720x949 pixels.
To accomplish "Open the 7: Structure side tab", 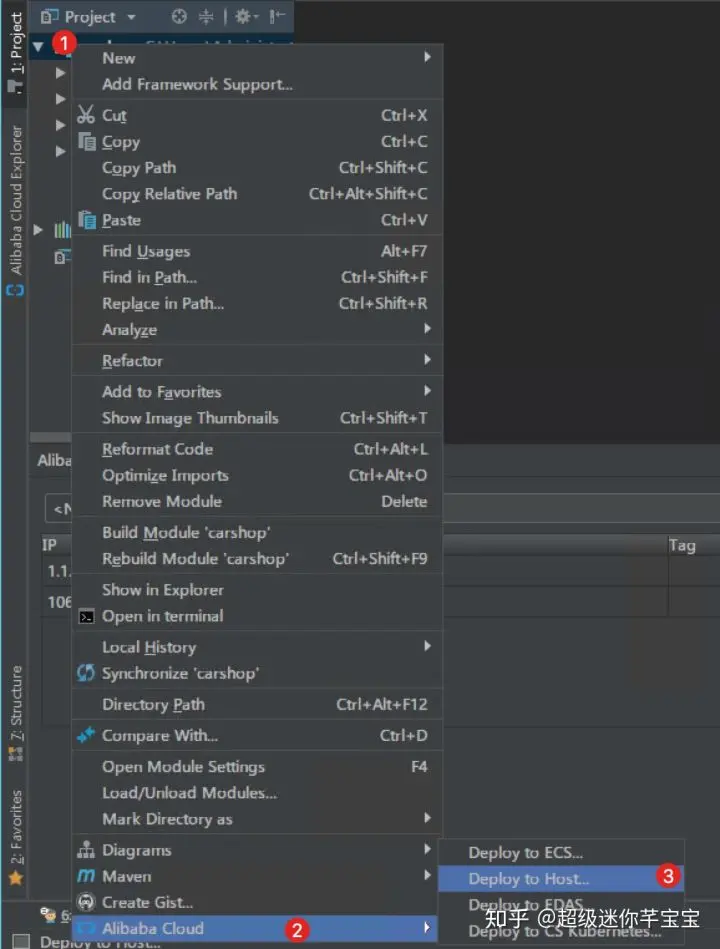I will point(16,713).
